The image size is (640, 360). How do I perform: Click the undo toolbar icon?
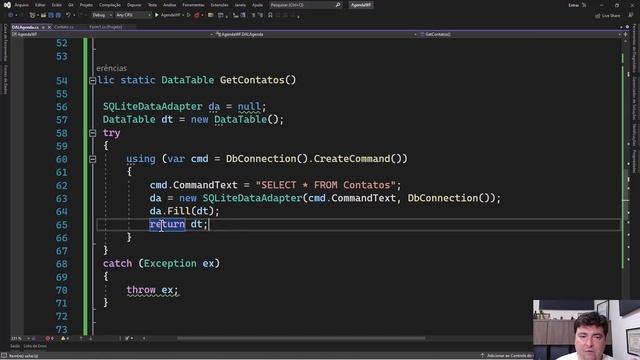[68, 15]
